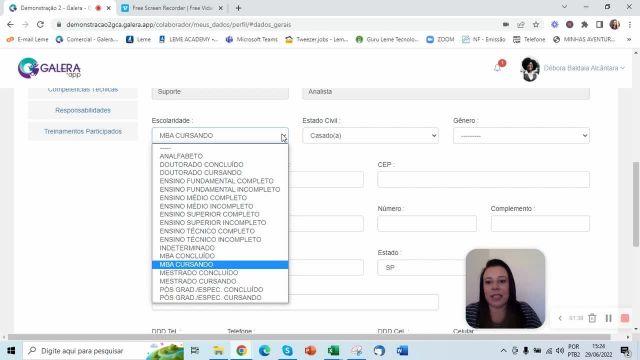The height and width of the screenshot is (360, 640).
Task: Stop recording with the red button
Action: tap(625, 318)
